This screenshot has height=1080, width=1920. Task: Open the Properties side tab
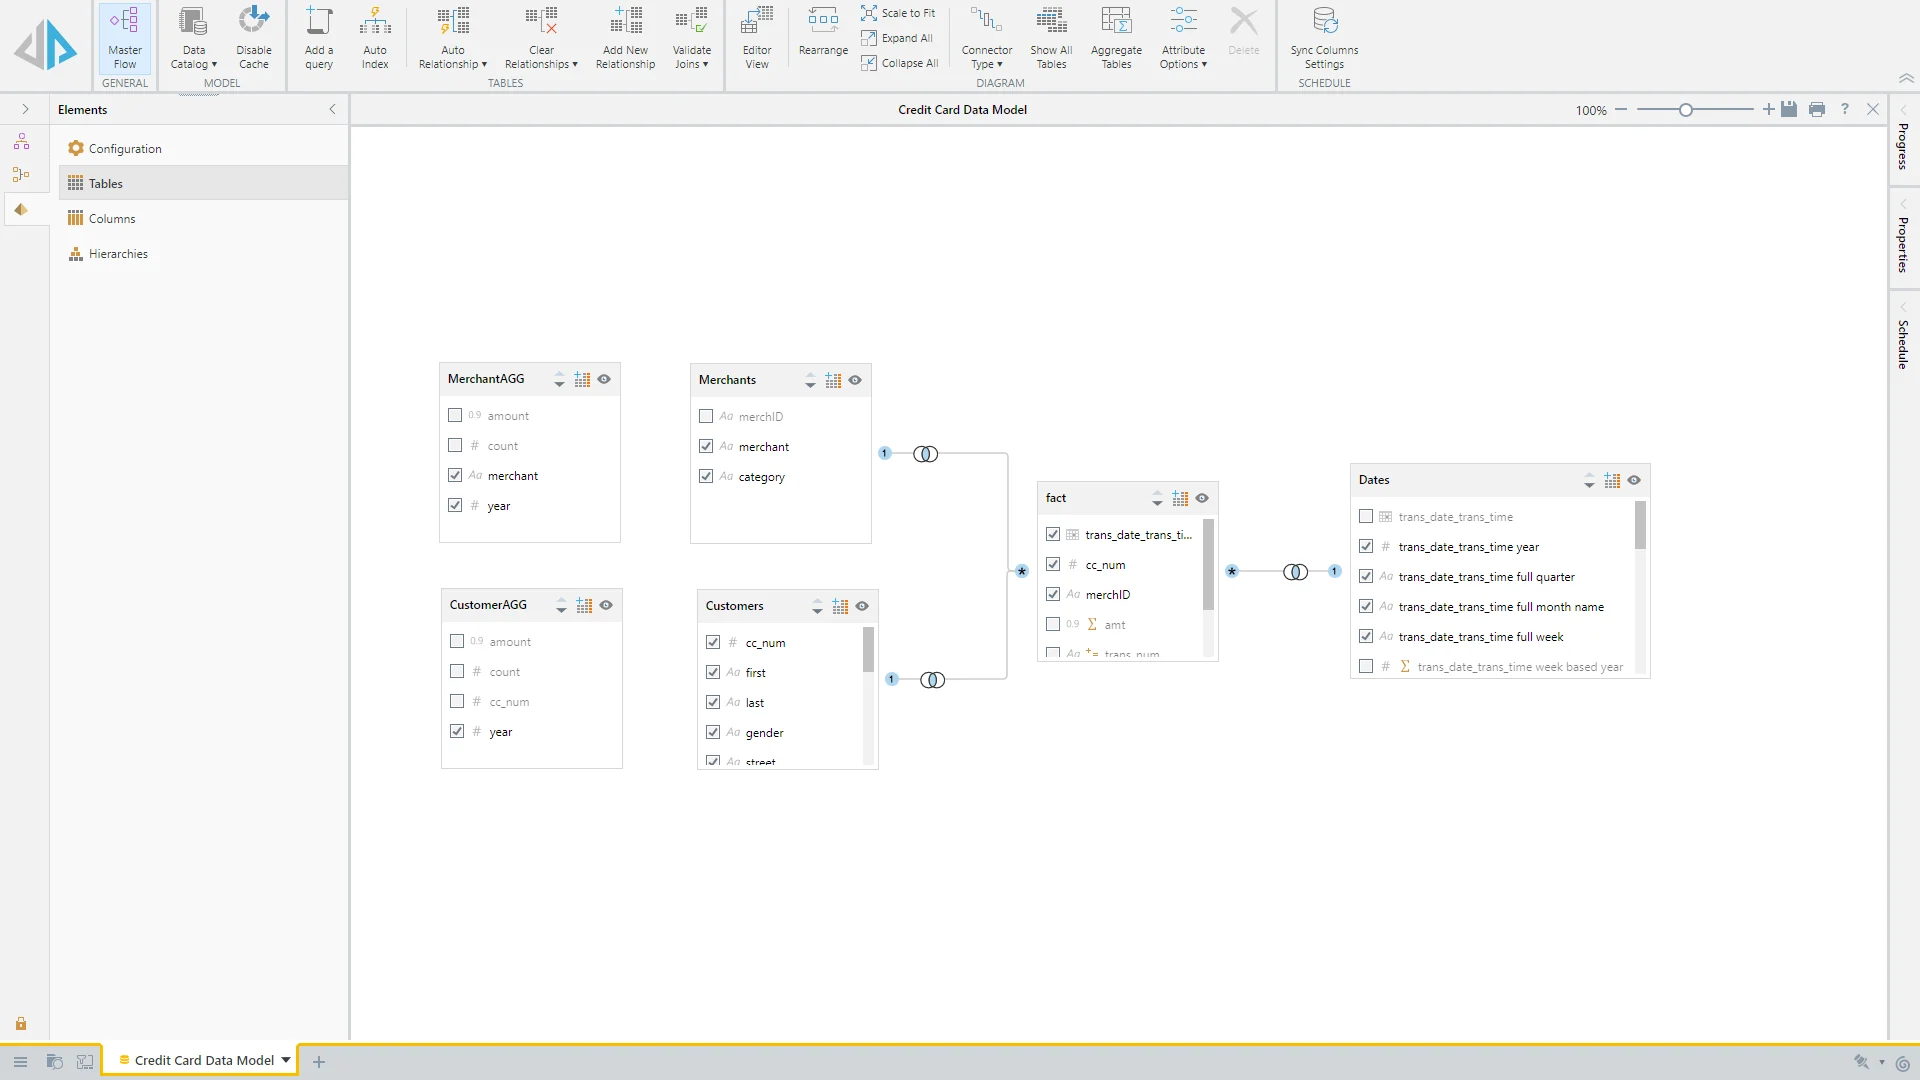(1903, 244)
